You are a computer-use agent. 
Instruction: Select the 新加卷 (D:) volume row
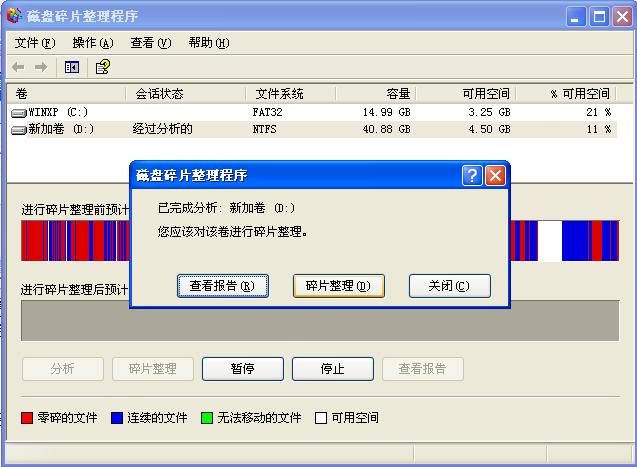click(313, 130)
